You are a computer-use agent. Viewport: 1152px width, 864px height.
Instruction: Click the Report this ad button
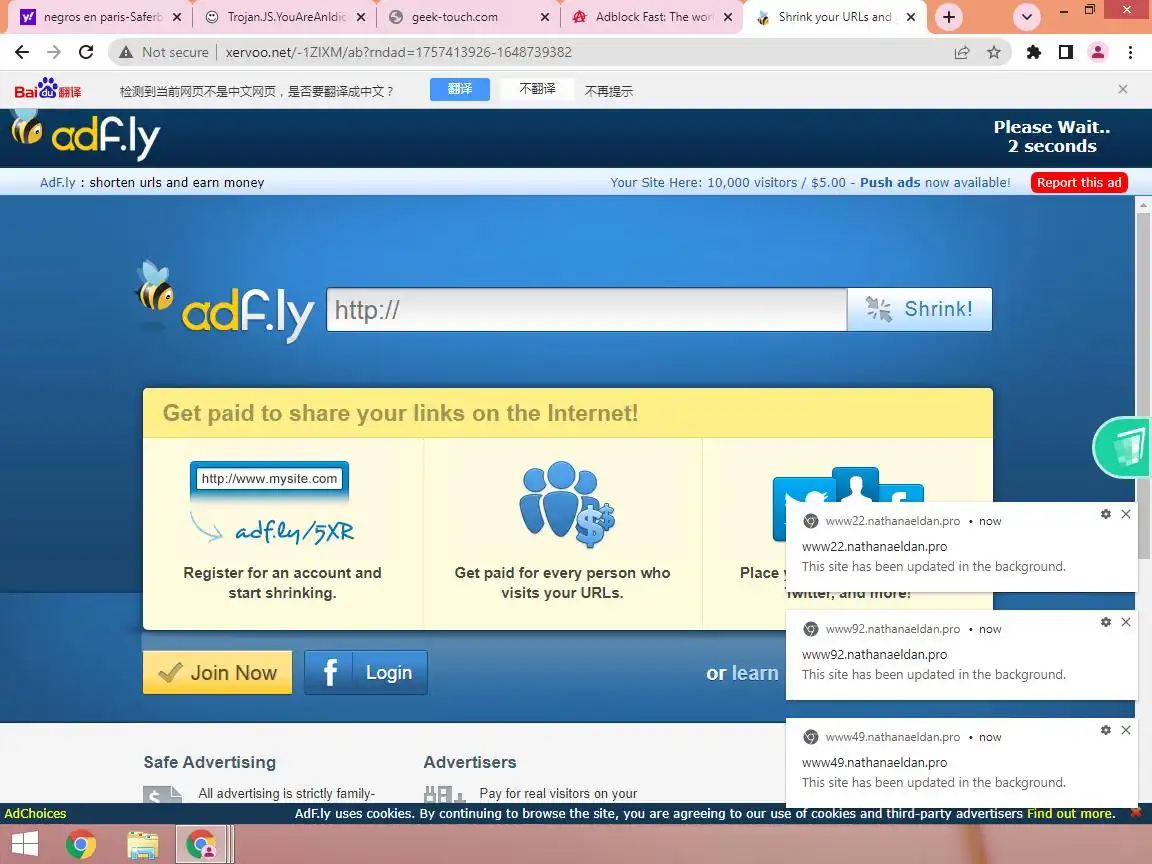click(x=1079, y=182)
